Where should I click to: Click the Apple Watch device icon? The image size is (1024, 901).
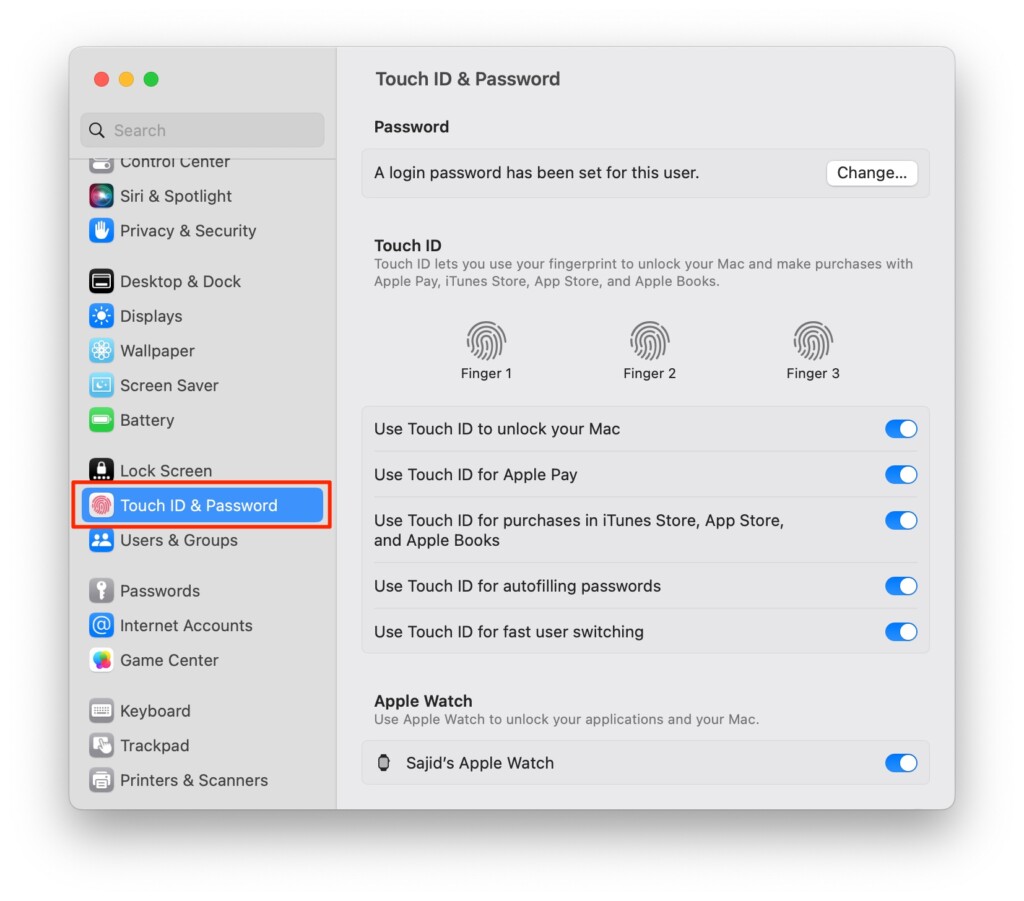[x=384, y=763]
